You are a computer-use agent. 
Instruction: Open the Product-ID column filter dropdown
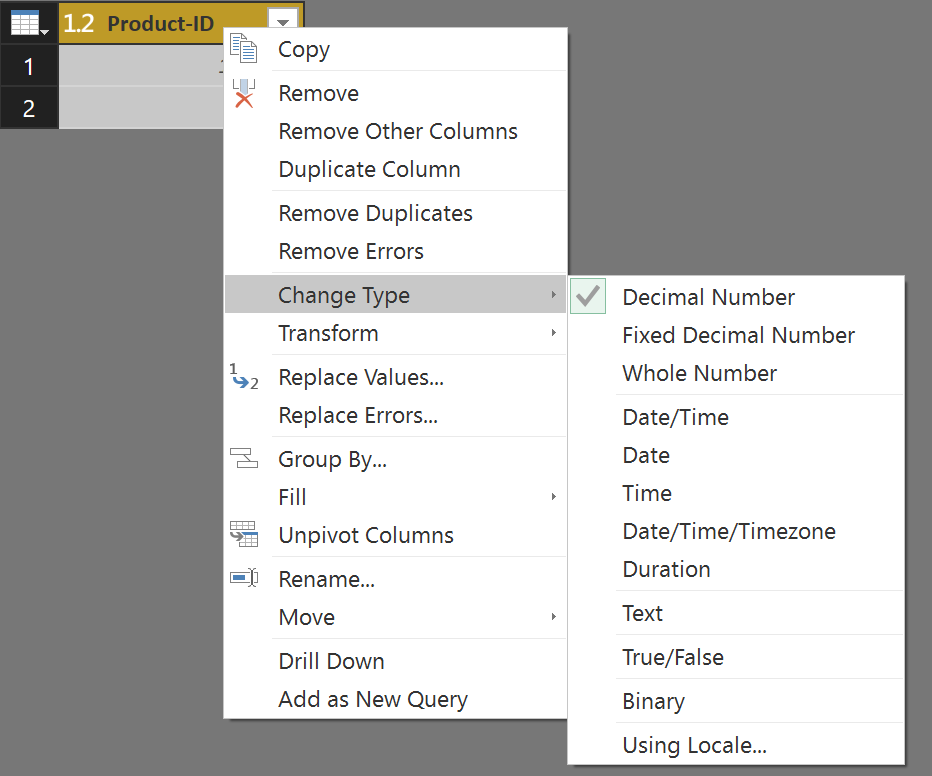[283, 21]
